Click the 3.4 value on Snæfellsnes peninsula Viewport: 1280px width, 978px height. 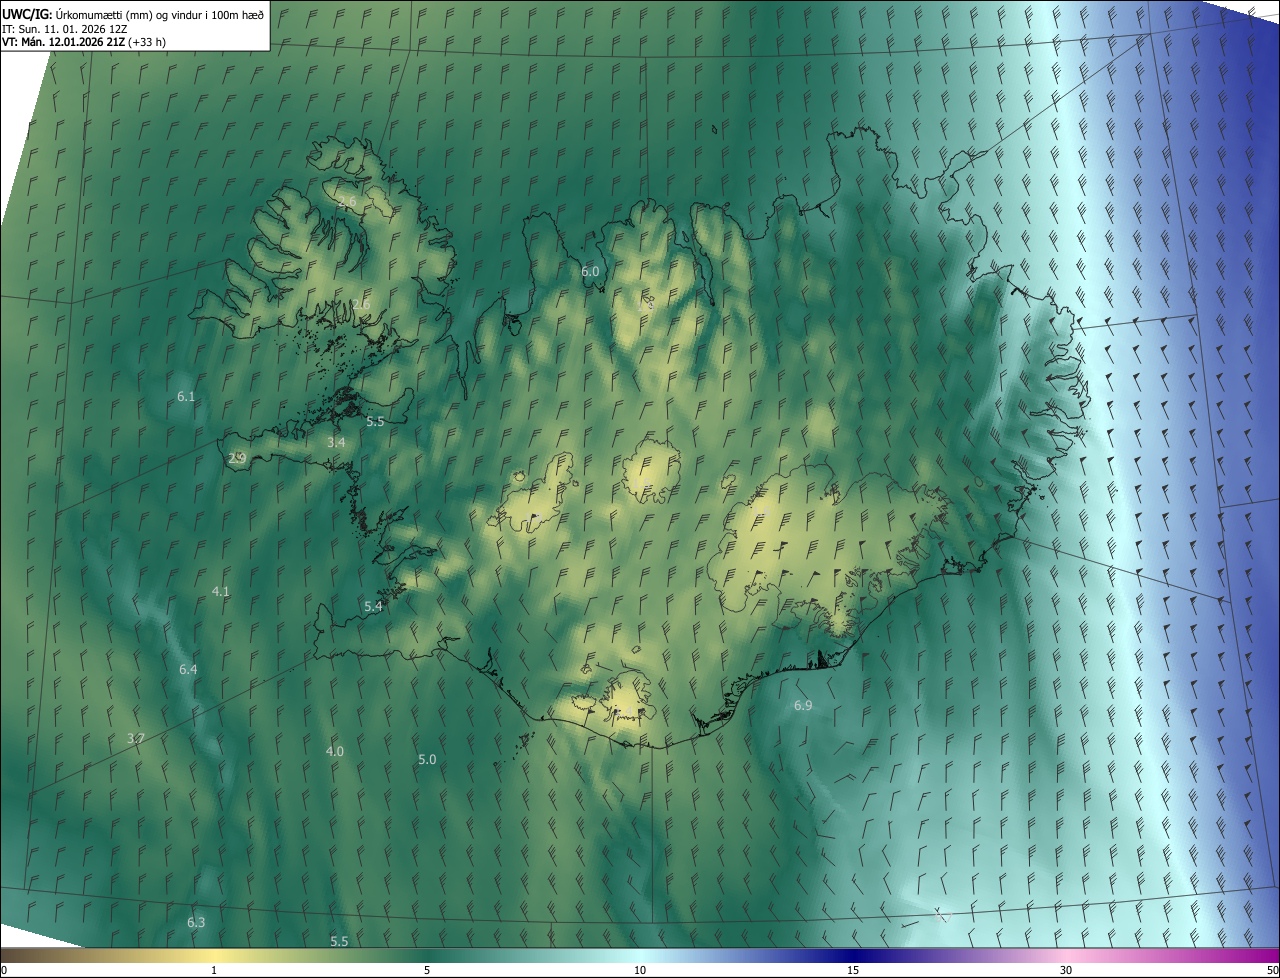pyautogui.click(x=336, y=442)
